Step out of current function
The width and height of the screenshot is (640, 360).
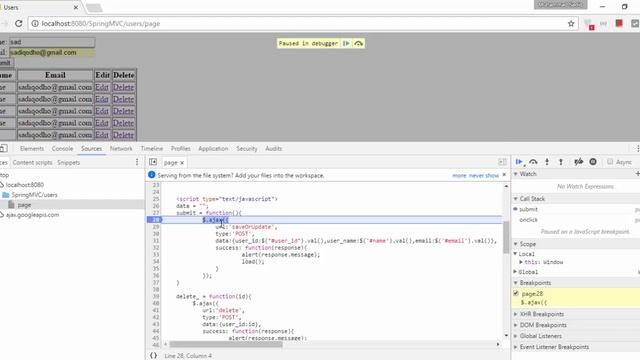pyautogui.click(x=561, y=162)
